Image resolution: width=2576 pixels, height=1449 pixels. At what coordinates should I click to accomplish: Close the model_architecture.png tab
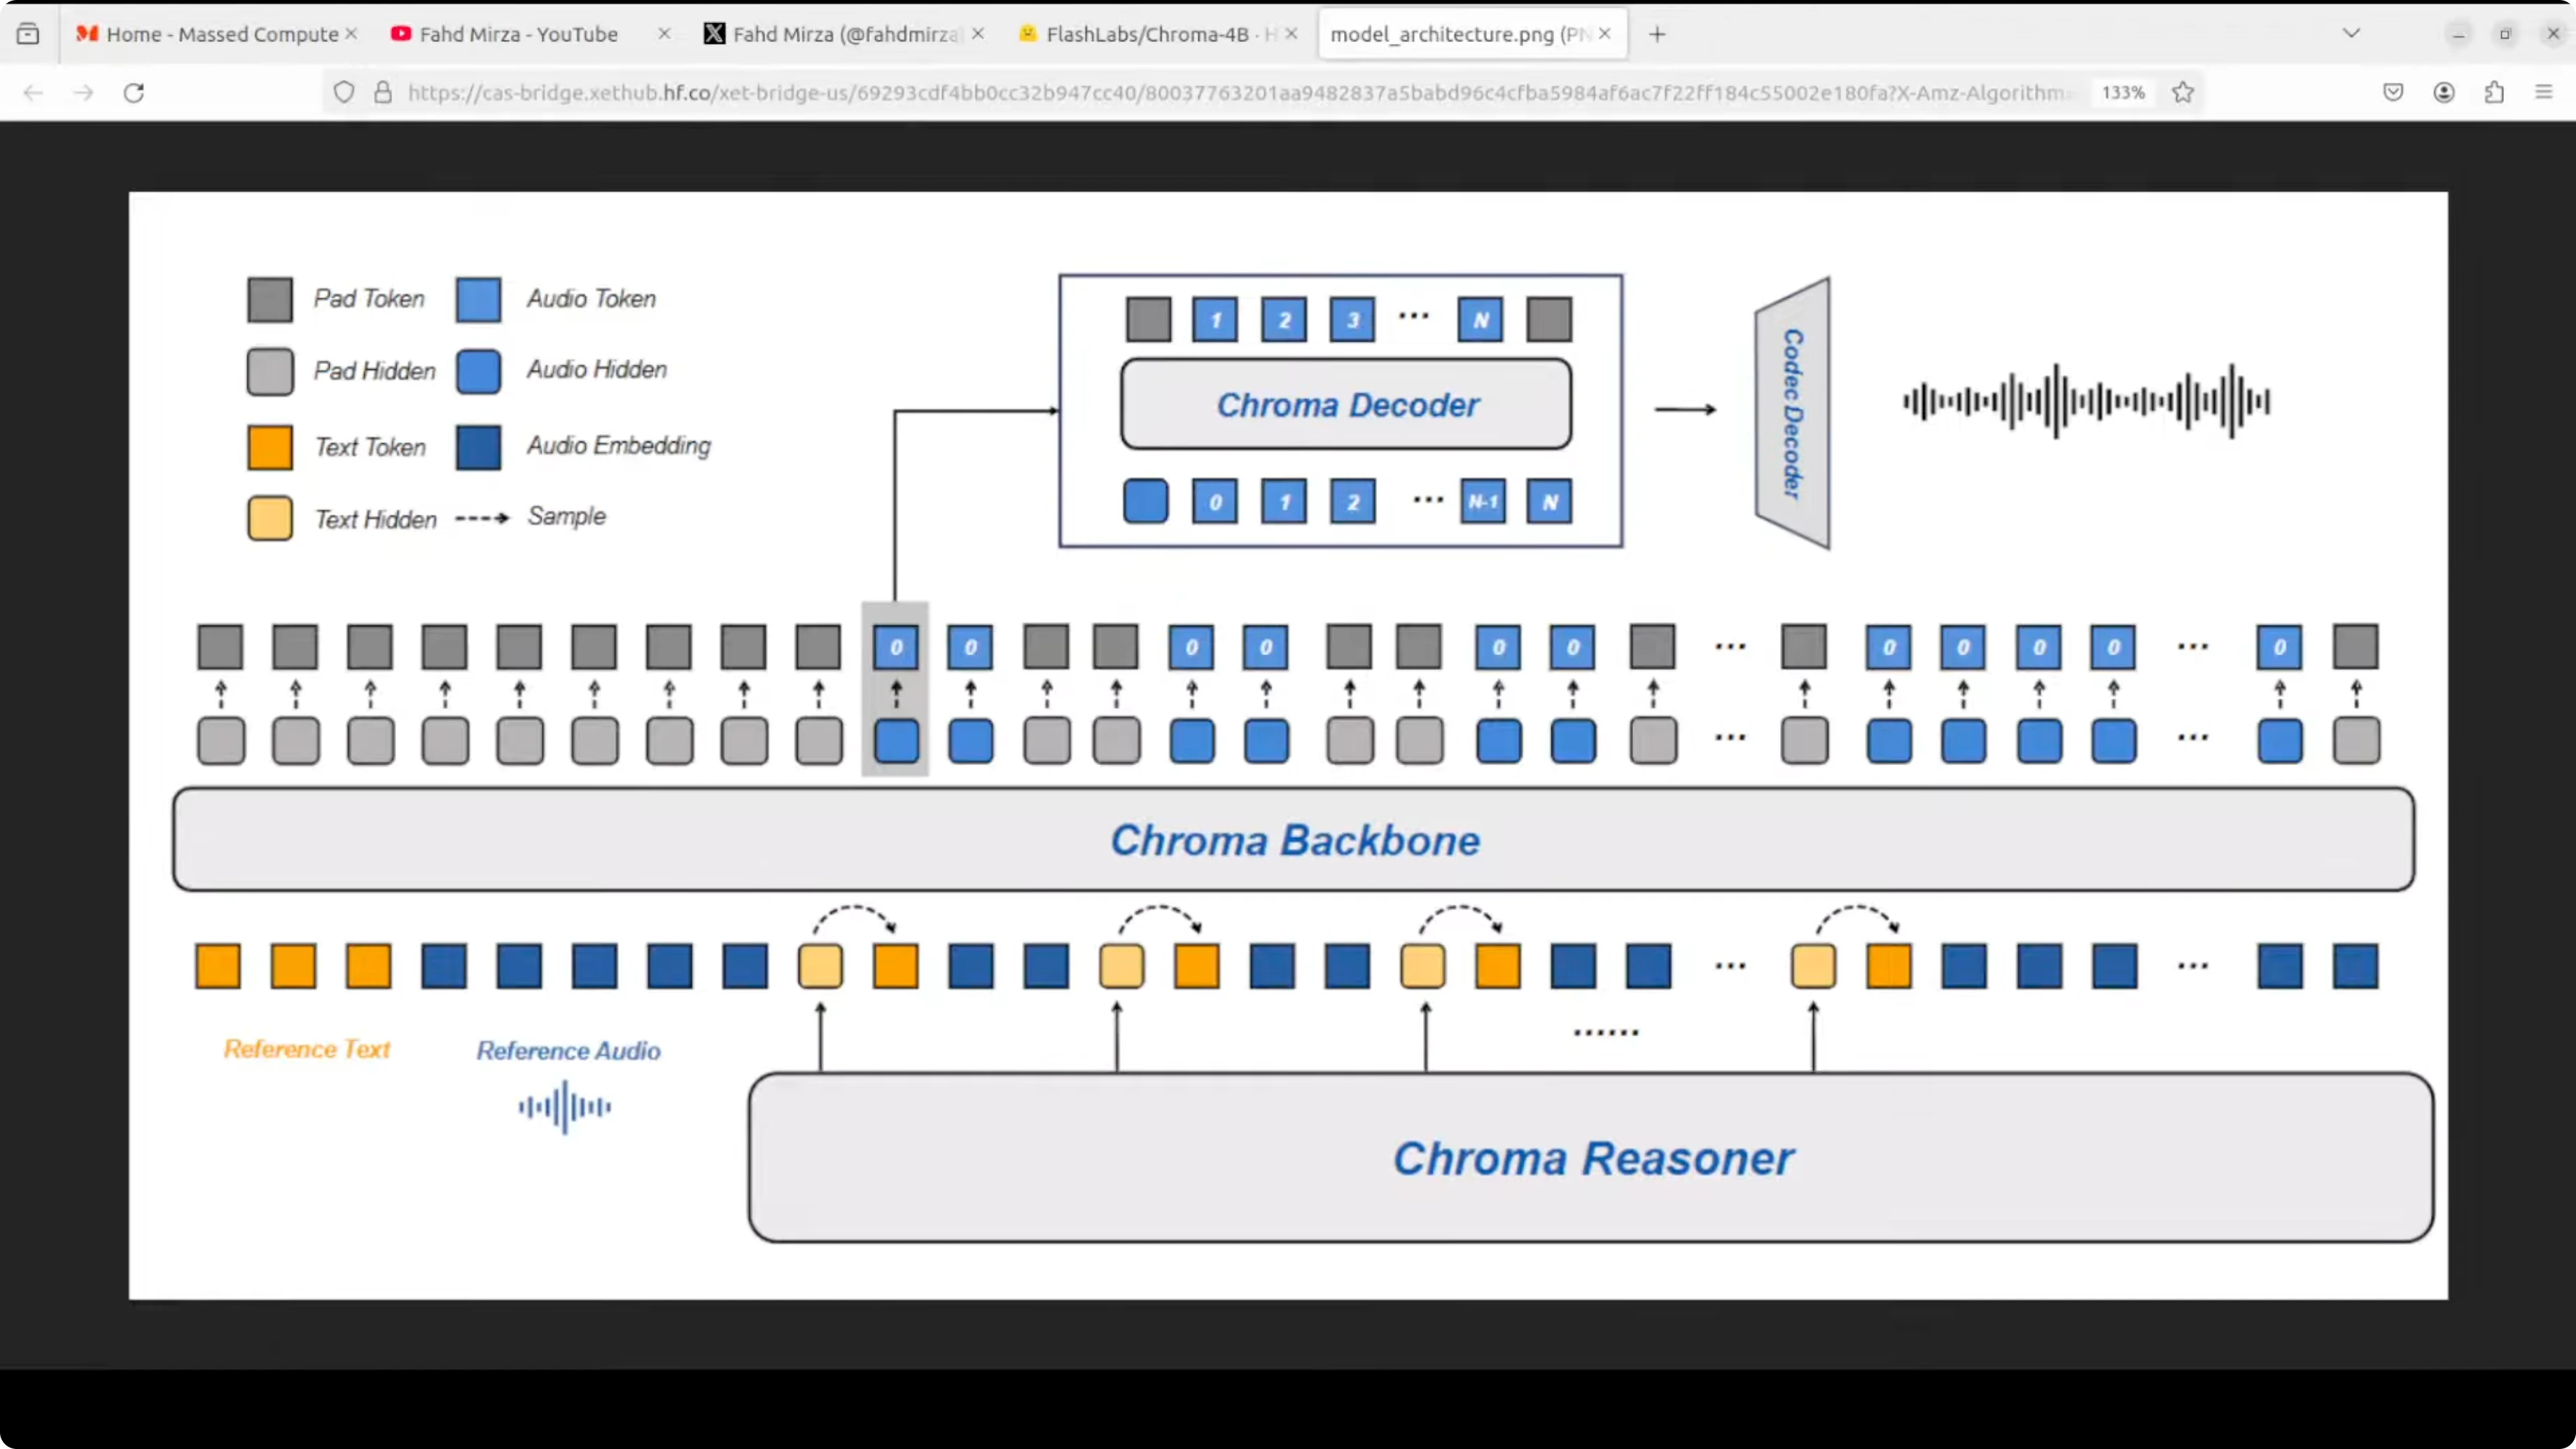pyautogui.click(x=1605, y=34)
